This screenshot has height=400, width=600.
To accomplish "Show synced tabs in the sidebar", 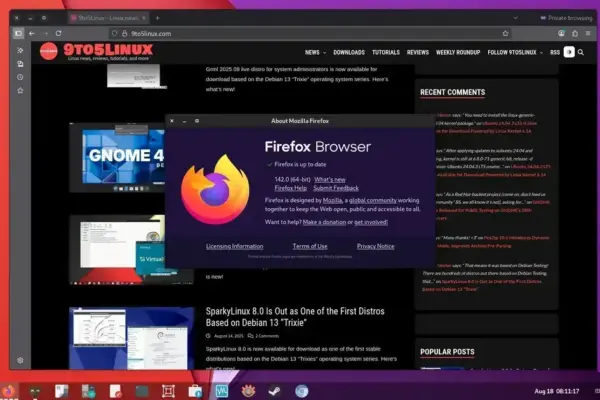I will click(20, 64).
